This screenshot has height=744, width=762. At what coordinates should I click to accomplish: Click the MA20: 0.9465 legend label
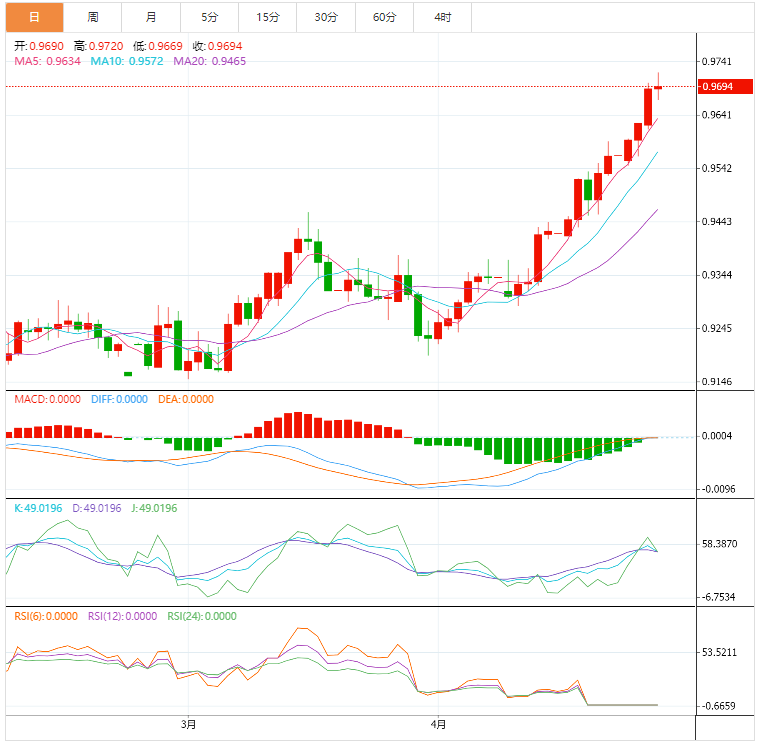(210, 61)
